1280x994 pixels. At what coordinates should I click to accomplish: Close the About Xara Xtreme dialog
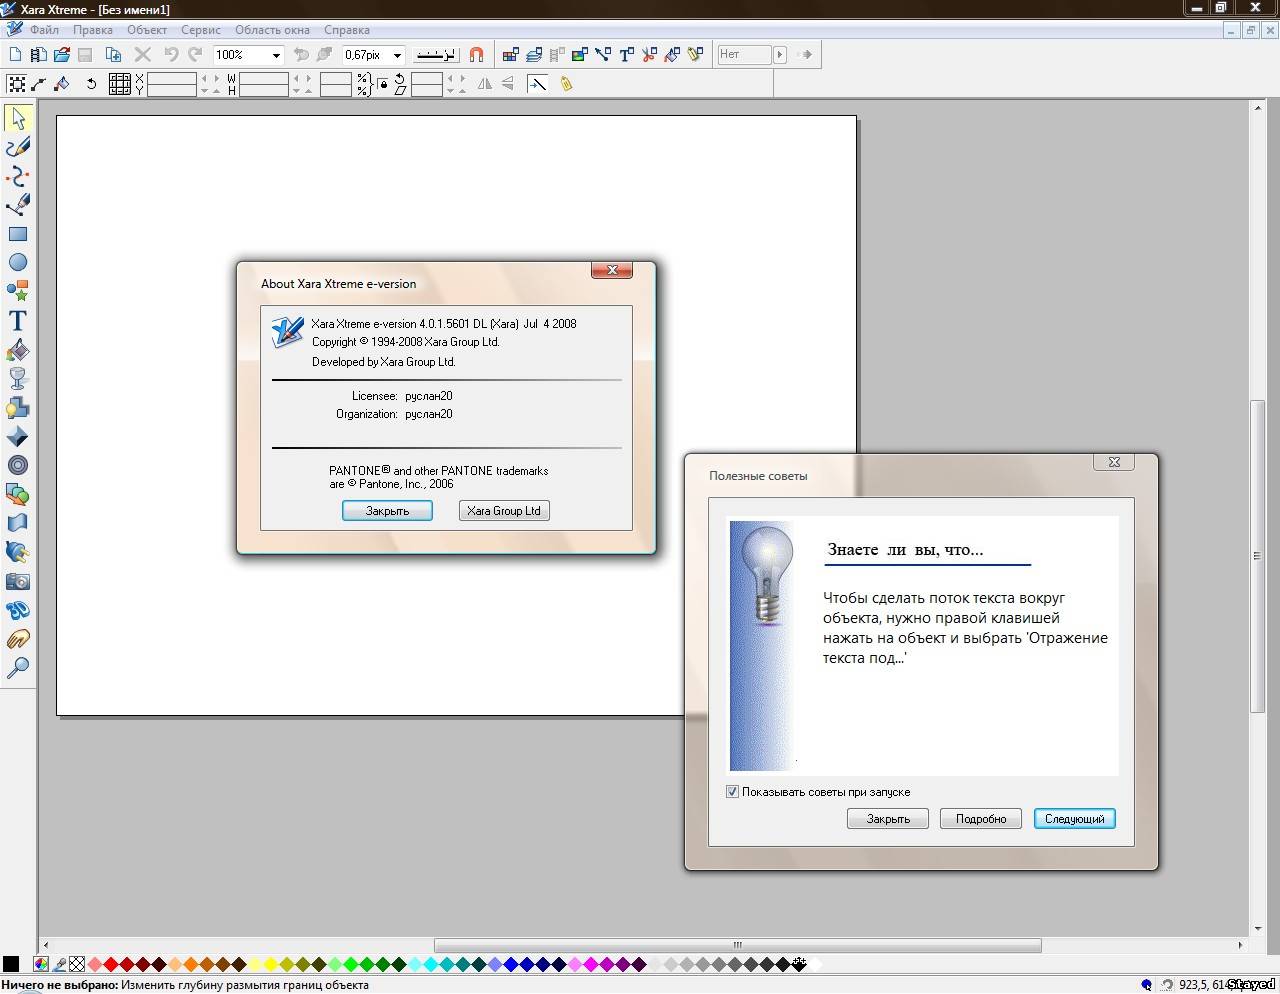[612, 270]
